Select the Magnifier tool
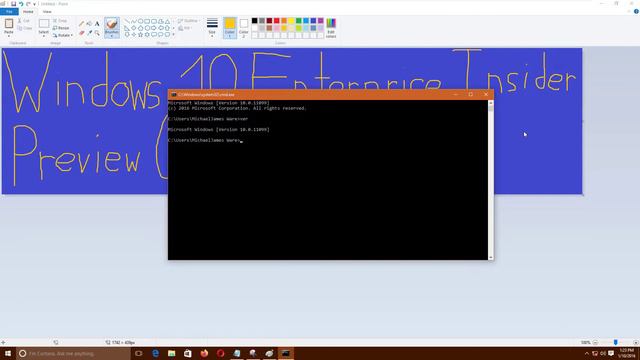The height and width of the screenshot is (360, 640). point(97,33)
